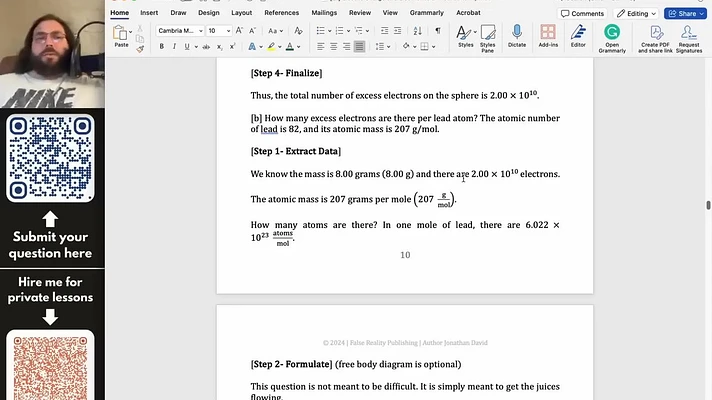Viewport: 712px width, 400px height.
Task: Click the vertical scrollbar thumb
Action: 708,205
